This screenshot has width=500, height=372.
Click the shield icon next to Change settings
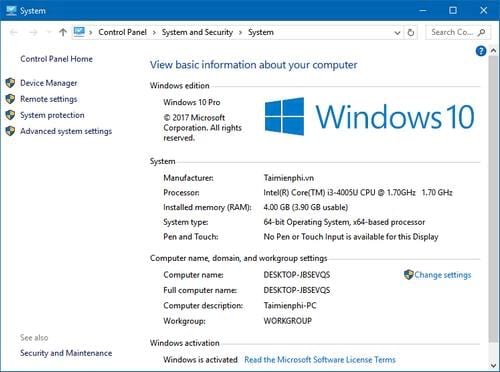tap(409, 275)
